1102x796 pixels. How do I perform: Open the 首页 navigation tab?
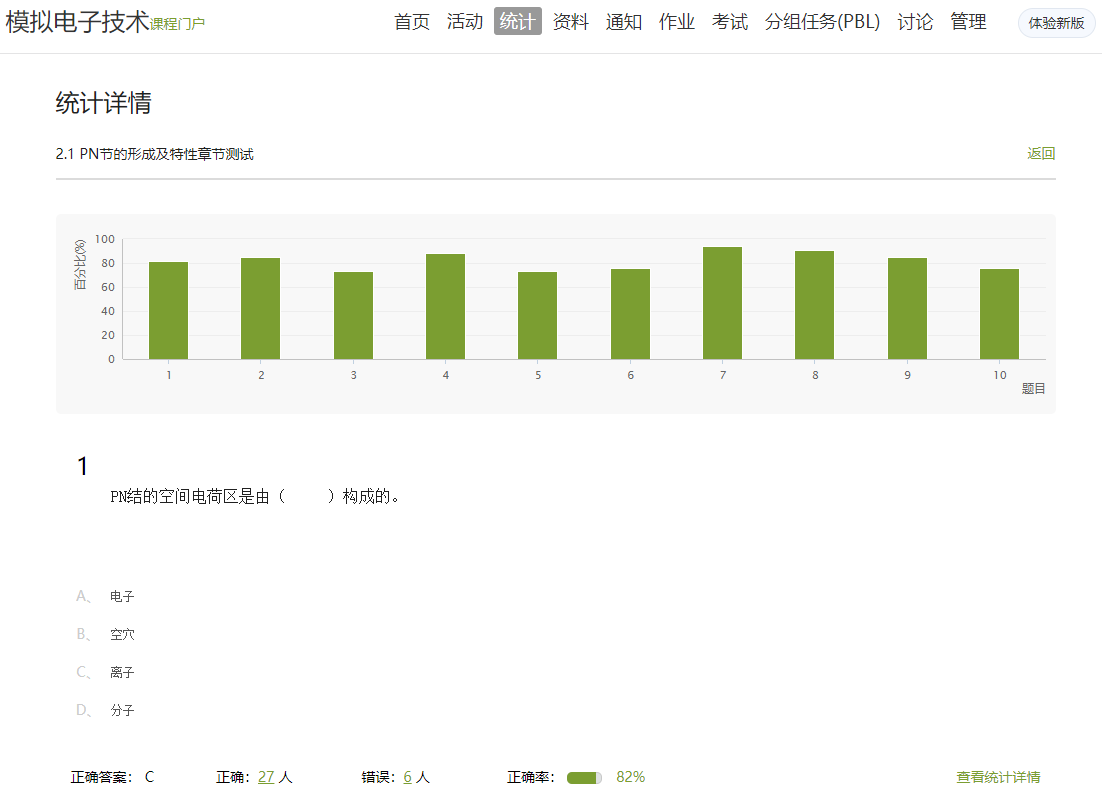(x=411, y=22)
